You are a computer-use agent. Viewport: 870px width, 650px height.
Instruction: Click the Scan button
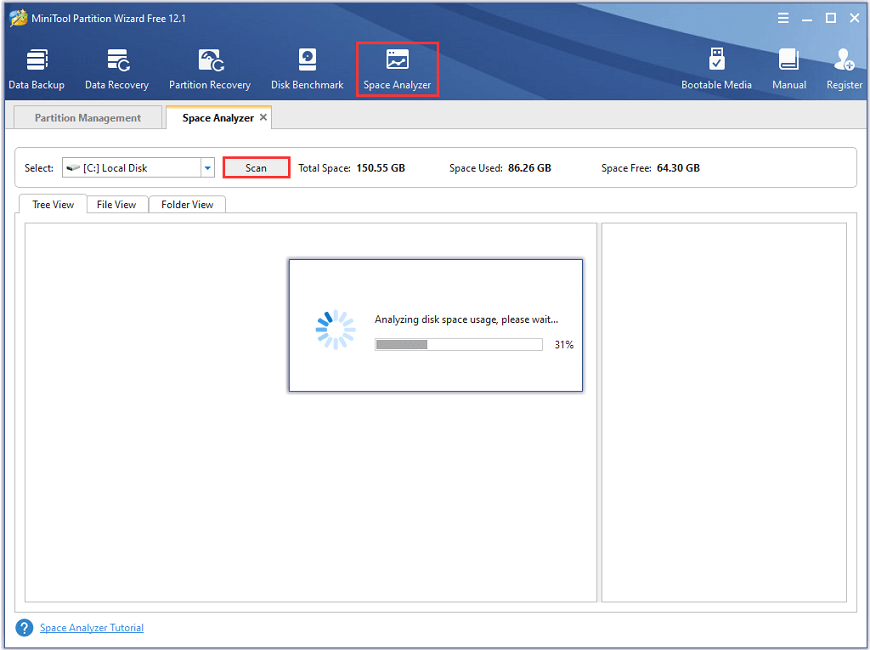point(256,168)
